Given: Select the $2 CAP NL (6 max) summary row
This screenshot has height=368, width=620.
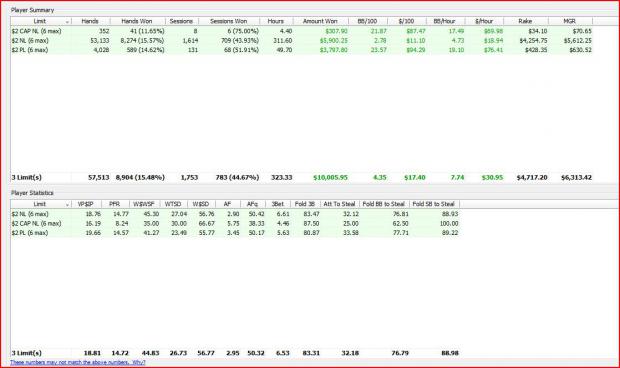Looking at the screenshot, I should [x=301, y=31].
